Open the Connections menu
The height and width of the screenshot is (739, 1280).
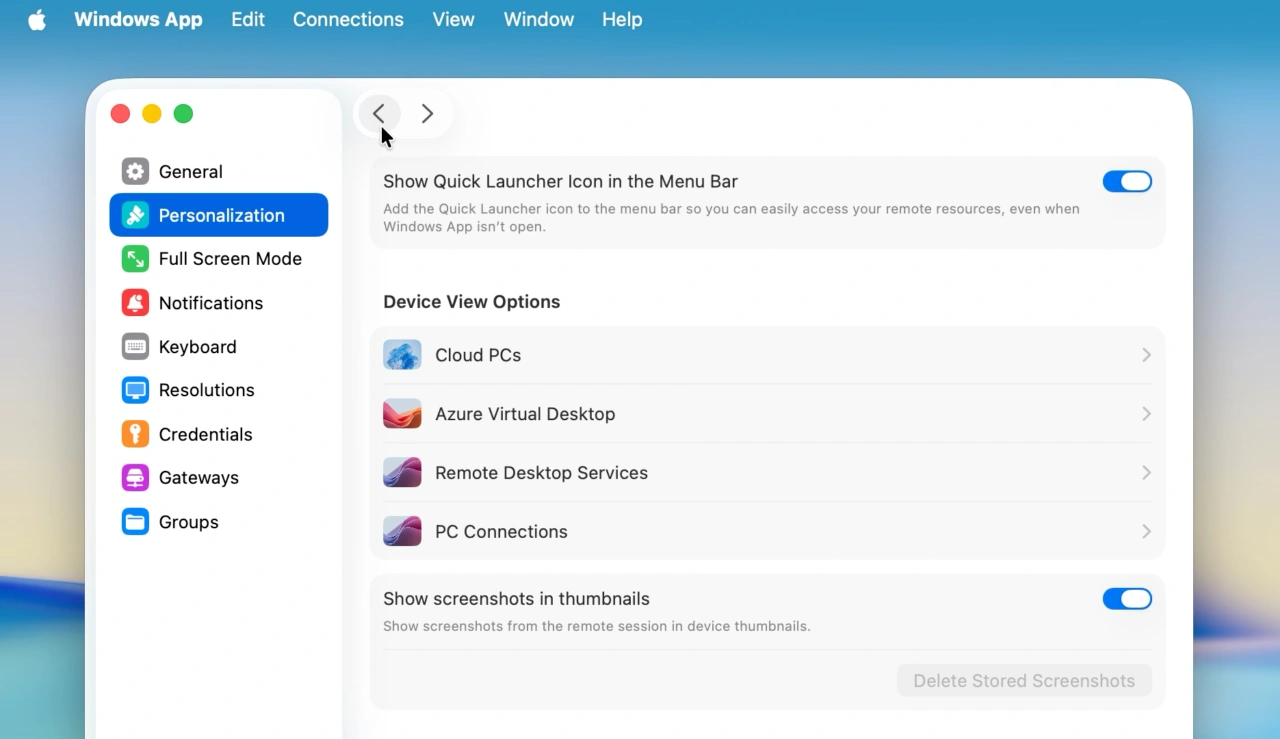[x=348, y=20]
